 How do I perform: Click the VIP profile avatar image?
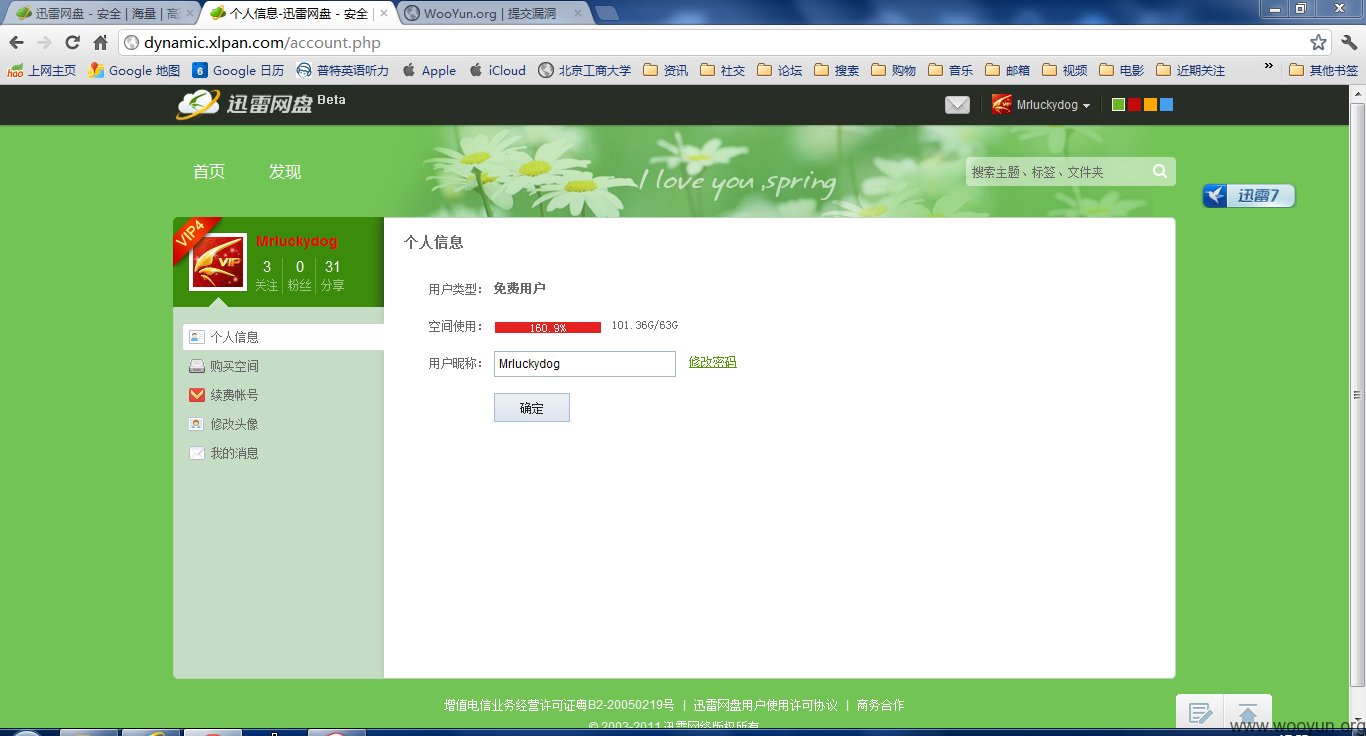click(x=218, y=262)
